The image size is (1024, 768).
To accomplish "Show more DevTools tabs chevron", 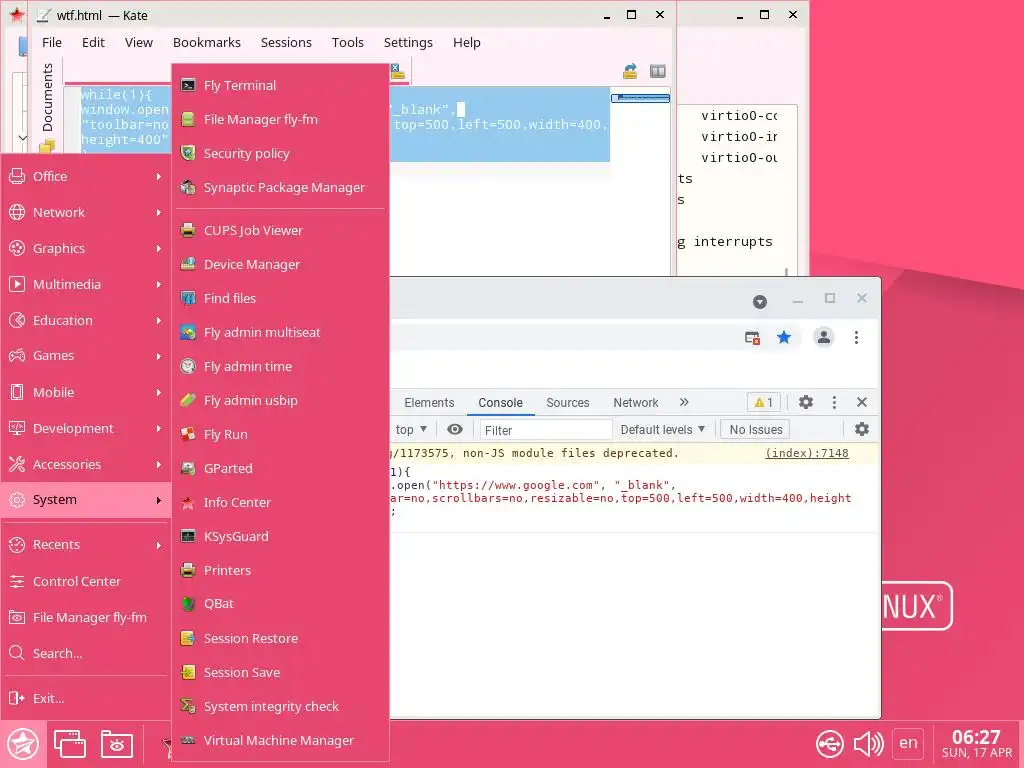I will pyautogui.click(x=684, y=402).
